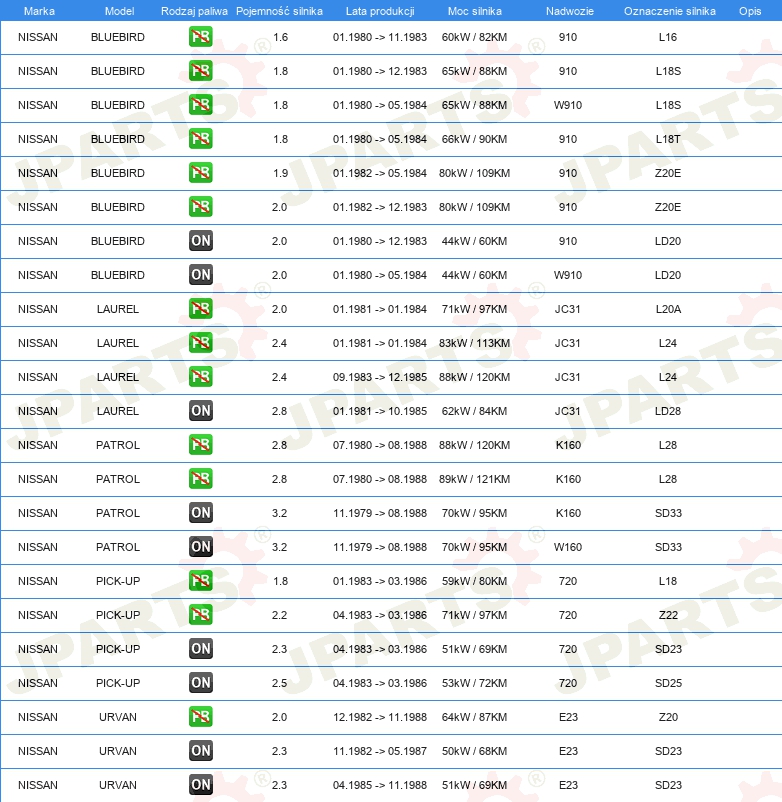Click the ON diesel icon in the PATROL K160 SD33 row
Image resolution: width=782 pixels, height=802 pixels.
(200, 513)
